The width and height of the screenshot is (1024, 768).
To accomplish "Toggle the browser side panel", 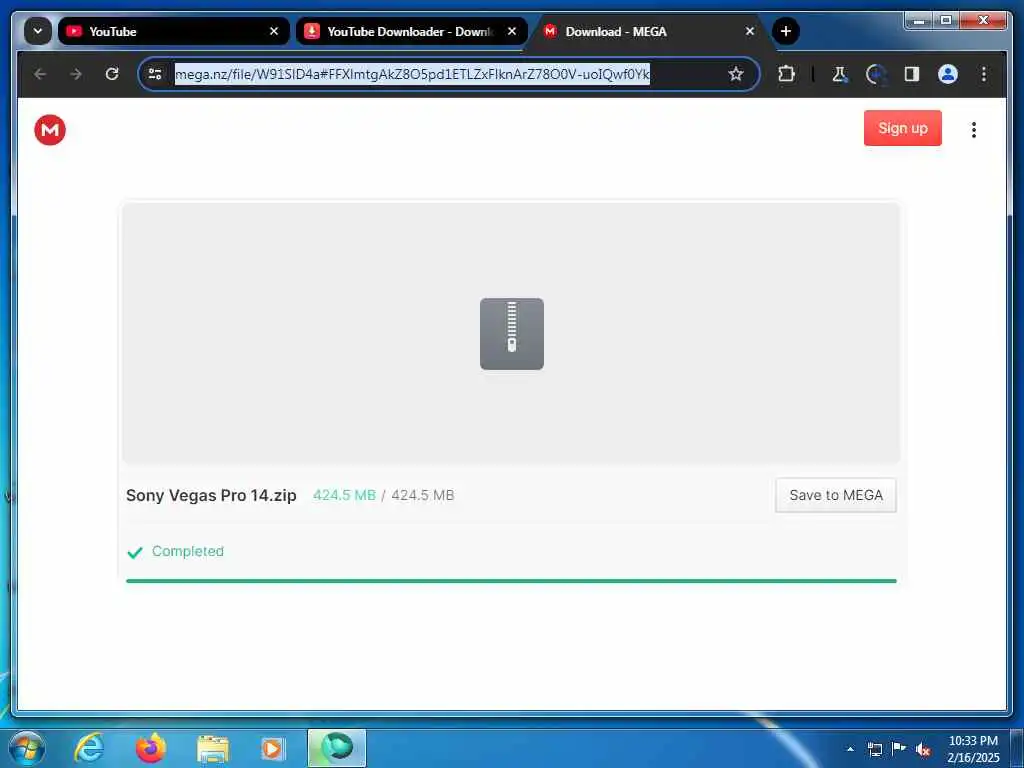I will [912, 74].
